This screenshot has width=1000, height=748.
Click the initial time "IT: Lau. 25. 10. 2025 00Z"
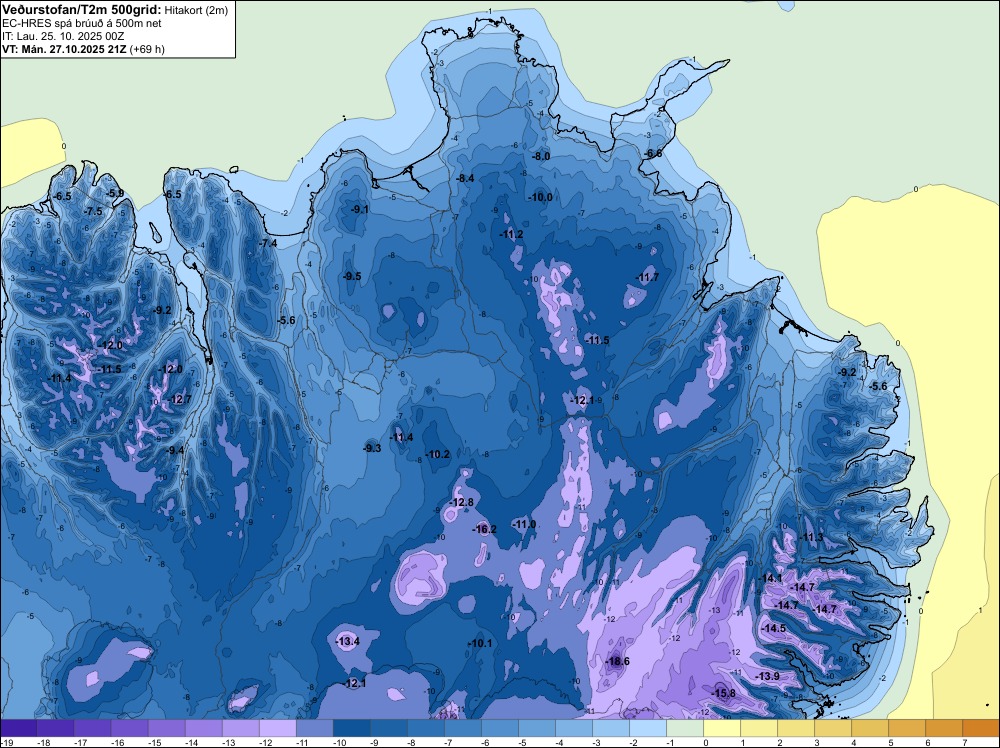tap(63, 36)
